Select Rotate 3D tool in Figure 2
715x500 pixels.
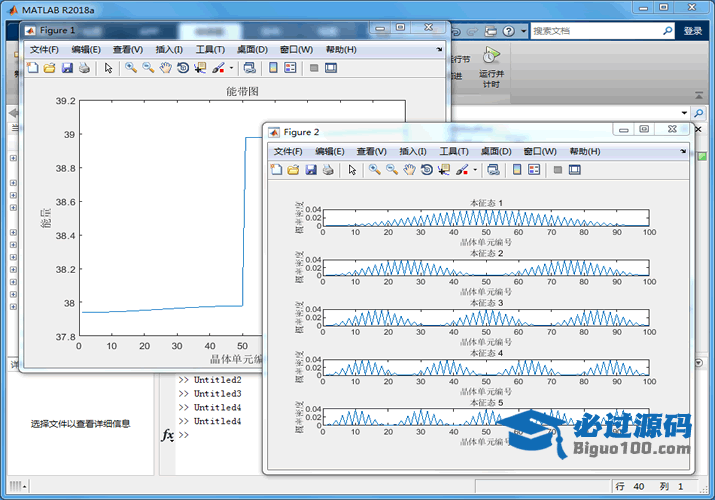(x=427, y=170)
